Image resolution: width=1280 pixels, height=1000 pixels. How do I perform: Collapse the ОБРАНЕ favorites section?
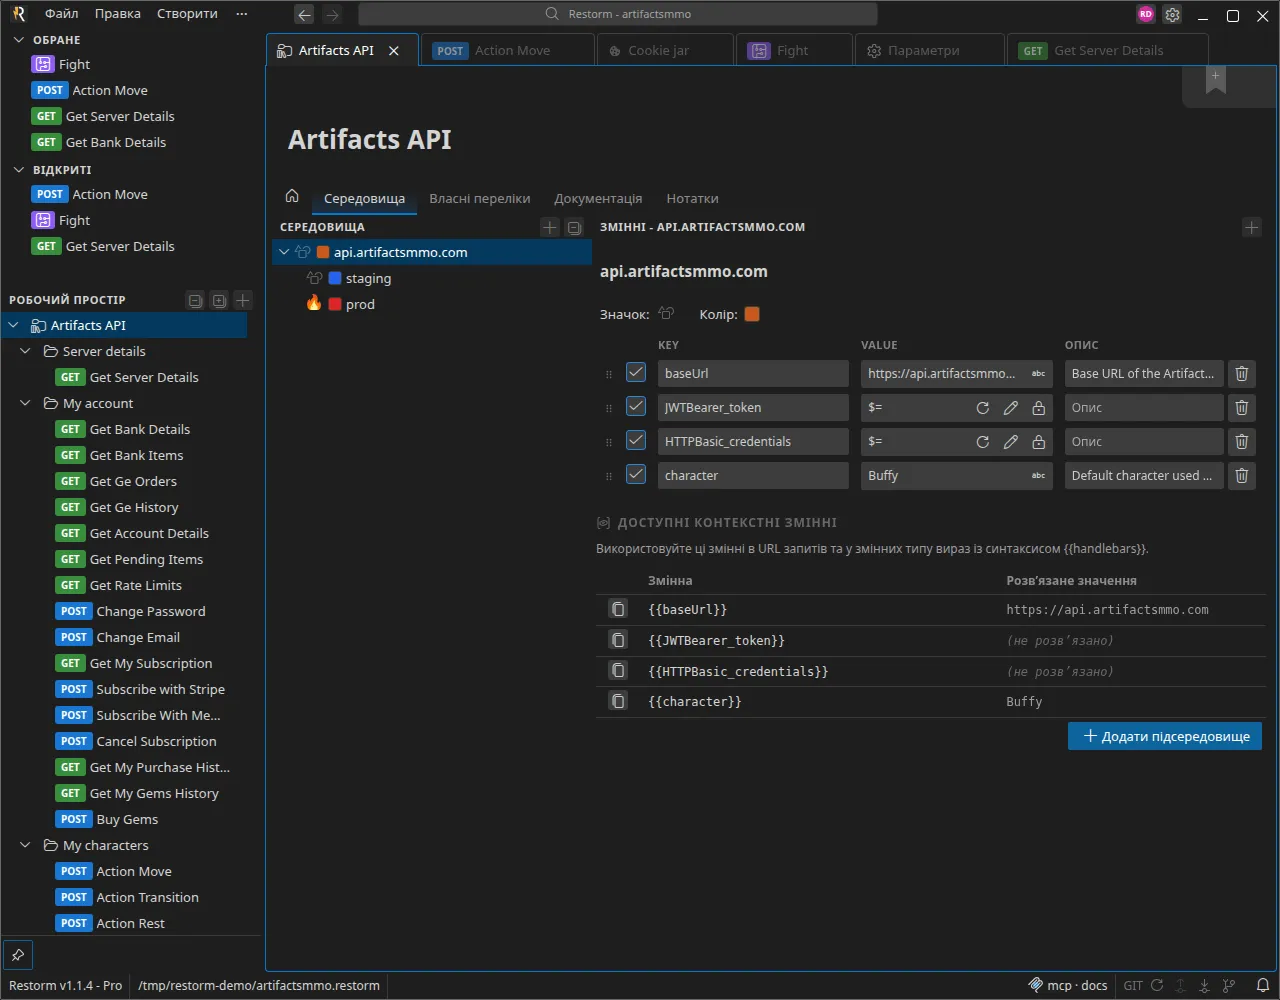(19, 40)
